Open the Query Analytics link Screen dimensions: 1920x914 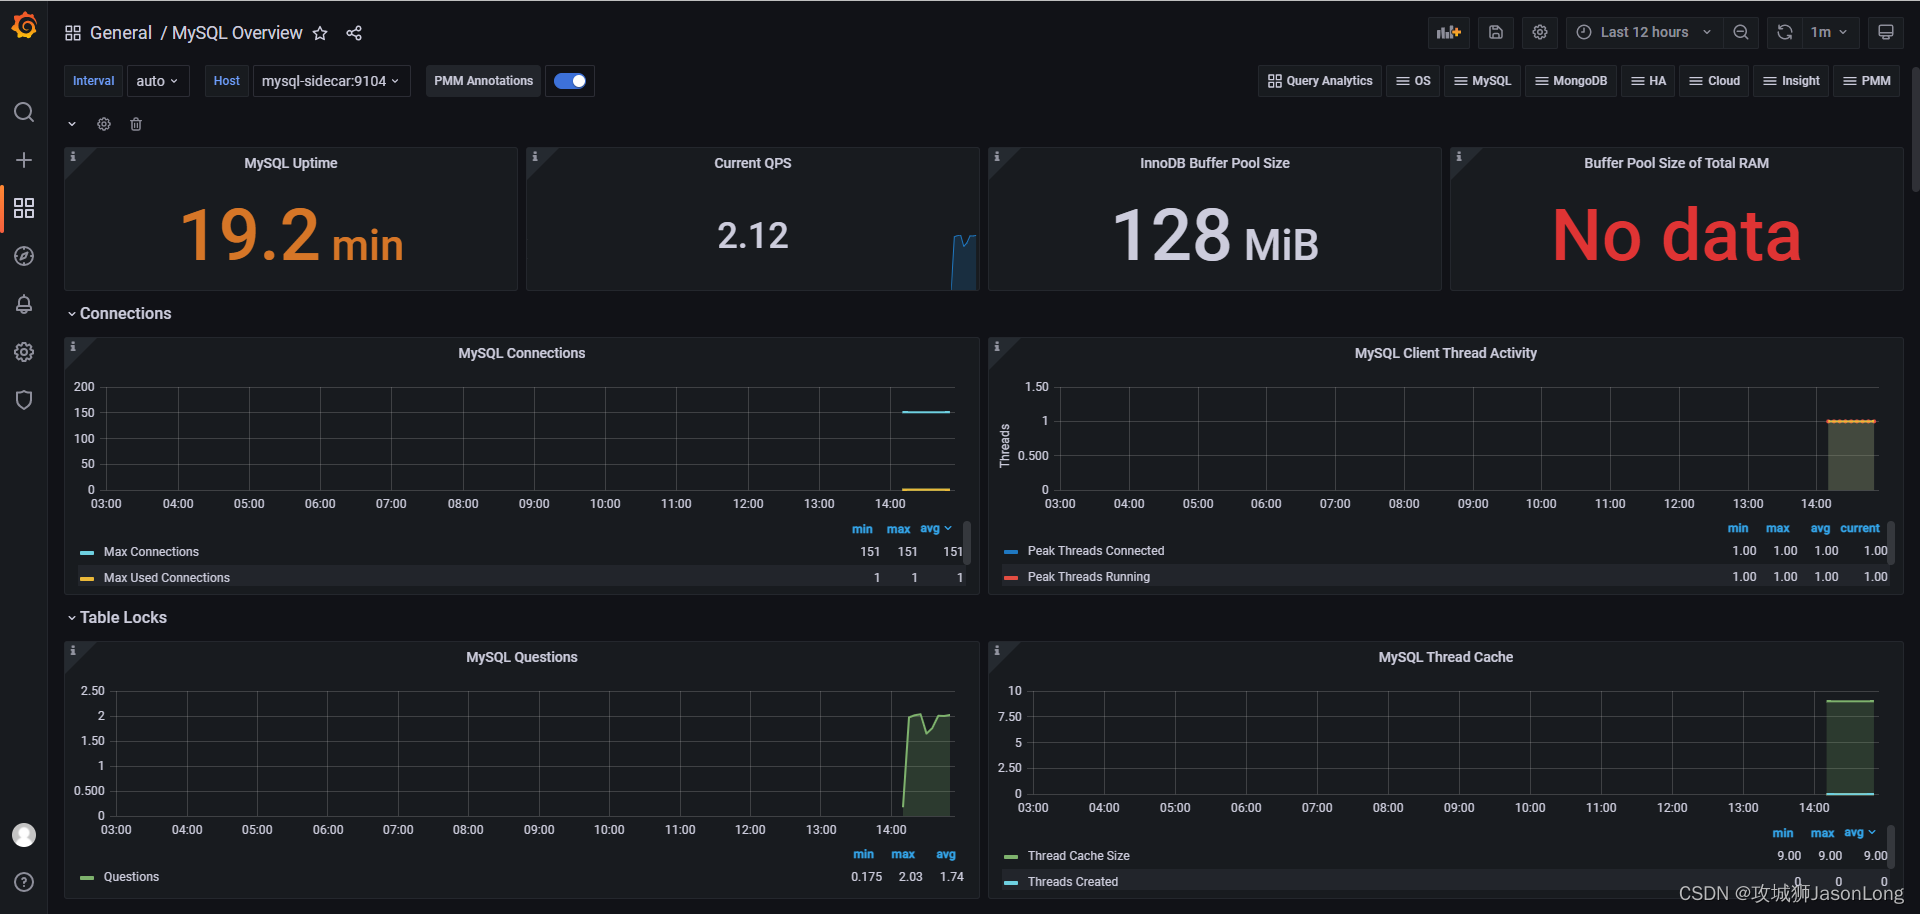coord(1320,81)
